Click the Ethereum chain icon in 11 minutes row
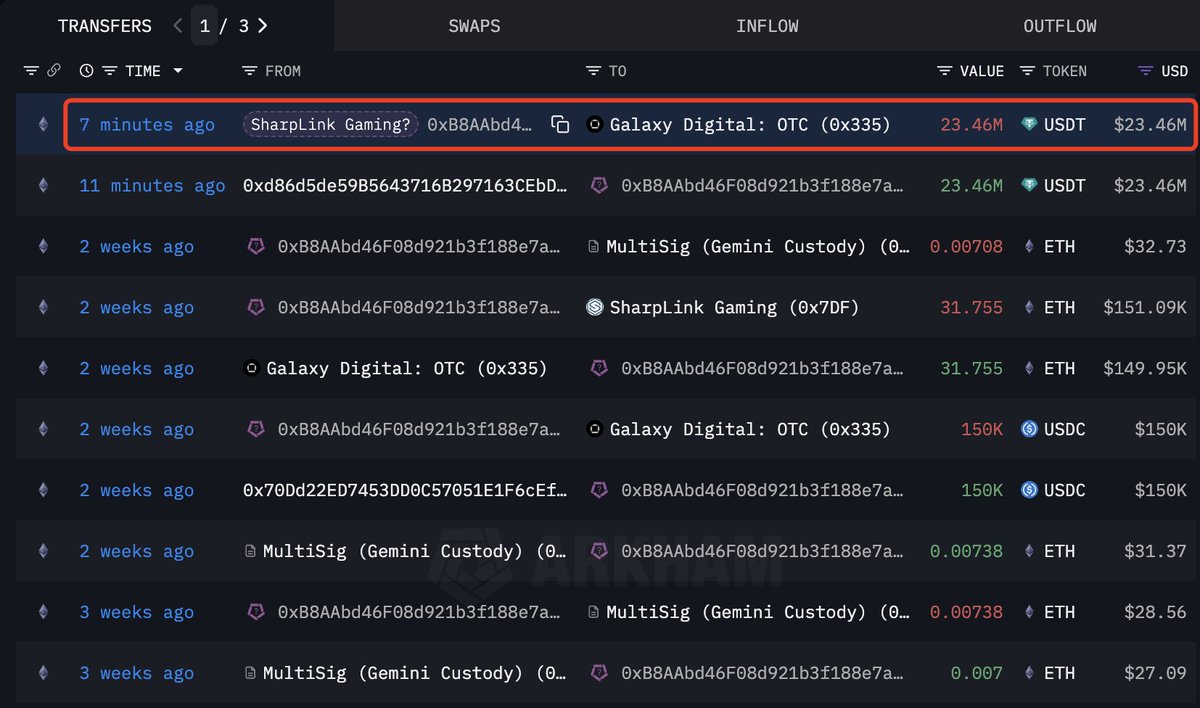The image size is (1200, 708). point(42,186)
